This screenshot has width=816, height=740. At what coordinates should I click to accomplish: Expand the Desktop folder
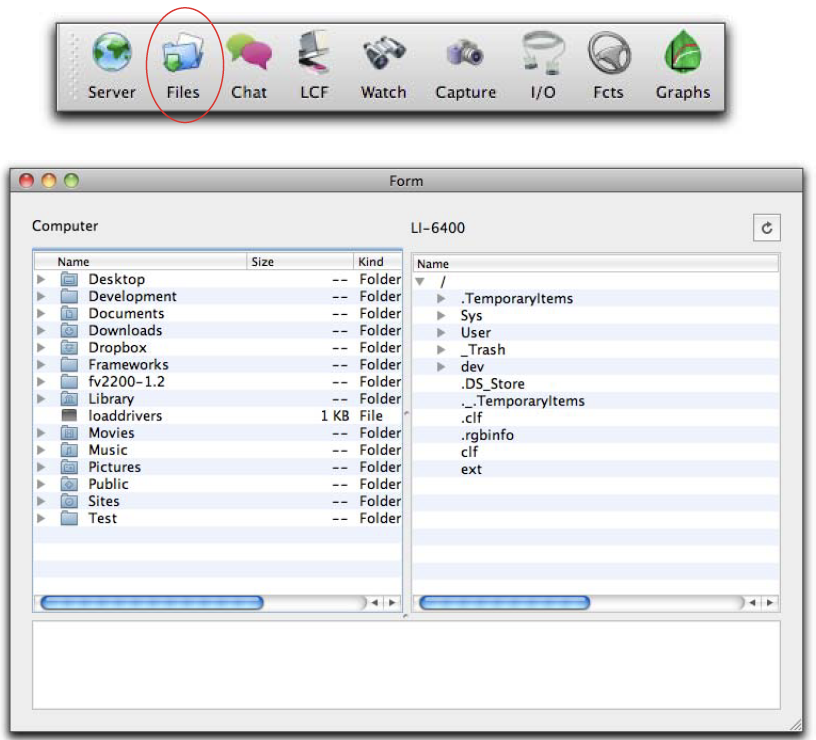(x=41, y=279)
